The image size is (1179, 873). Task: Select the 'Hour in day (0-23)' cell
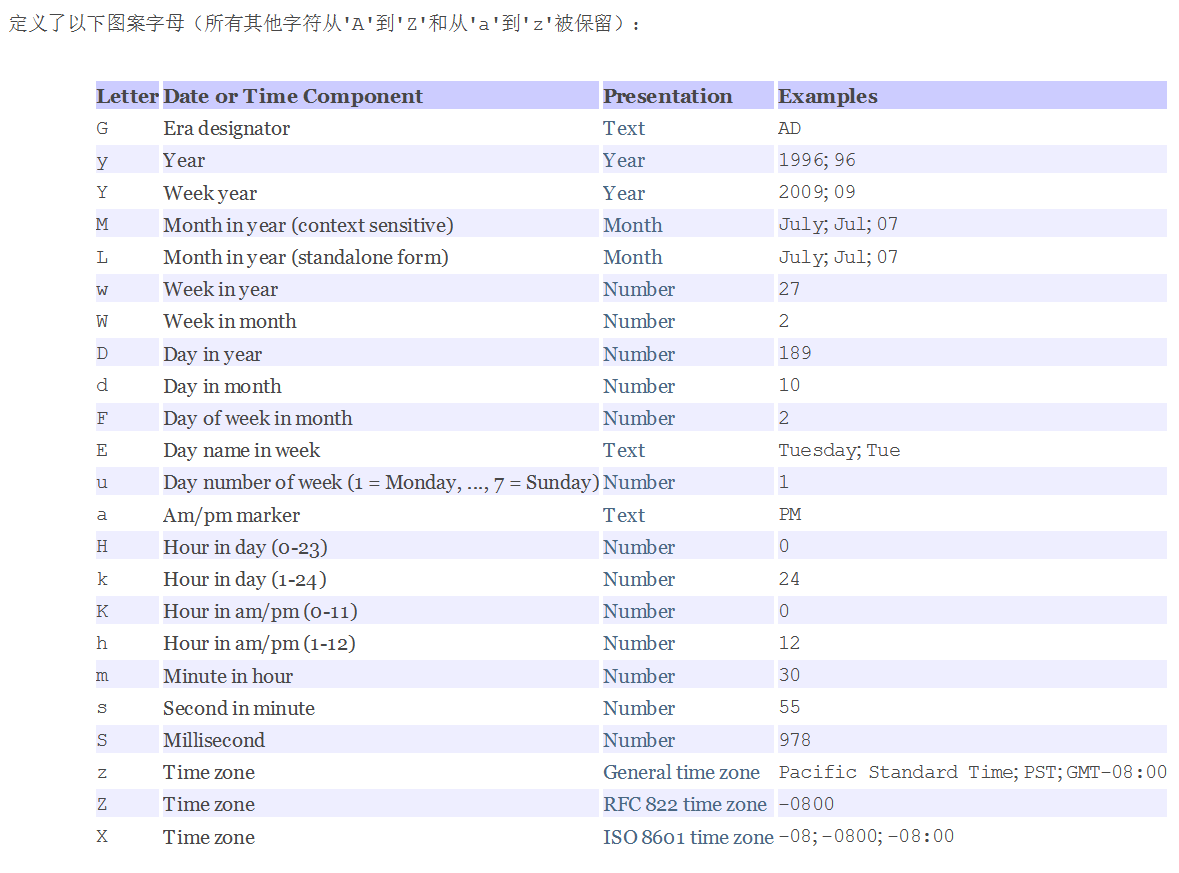coord(239,546)
